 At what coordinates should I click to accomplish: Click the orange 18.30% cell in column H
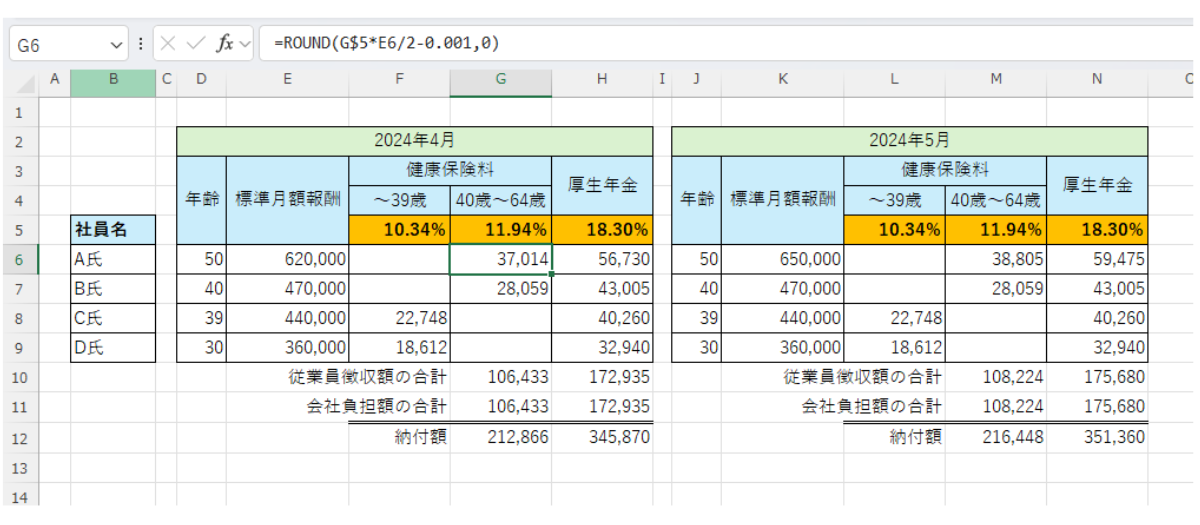602,230
